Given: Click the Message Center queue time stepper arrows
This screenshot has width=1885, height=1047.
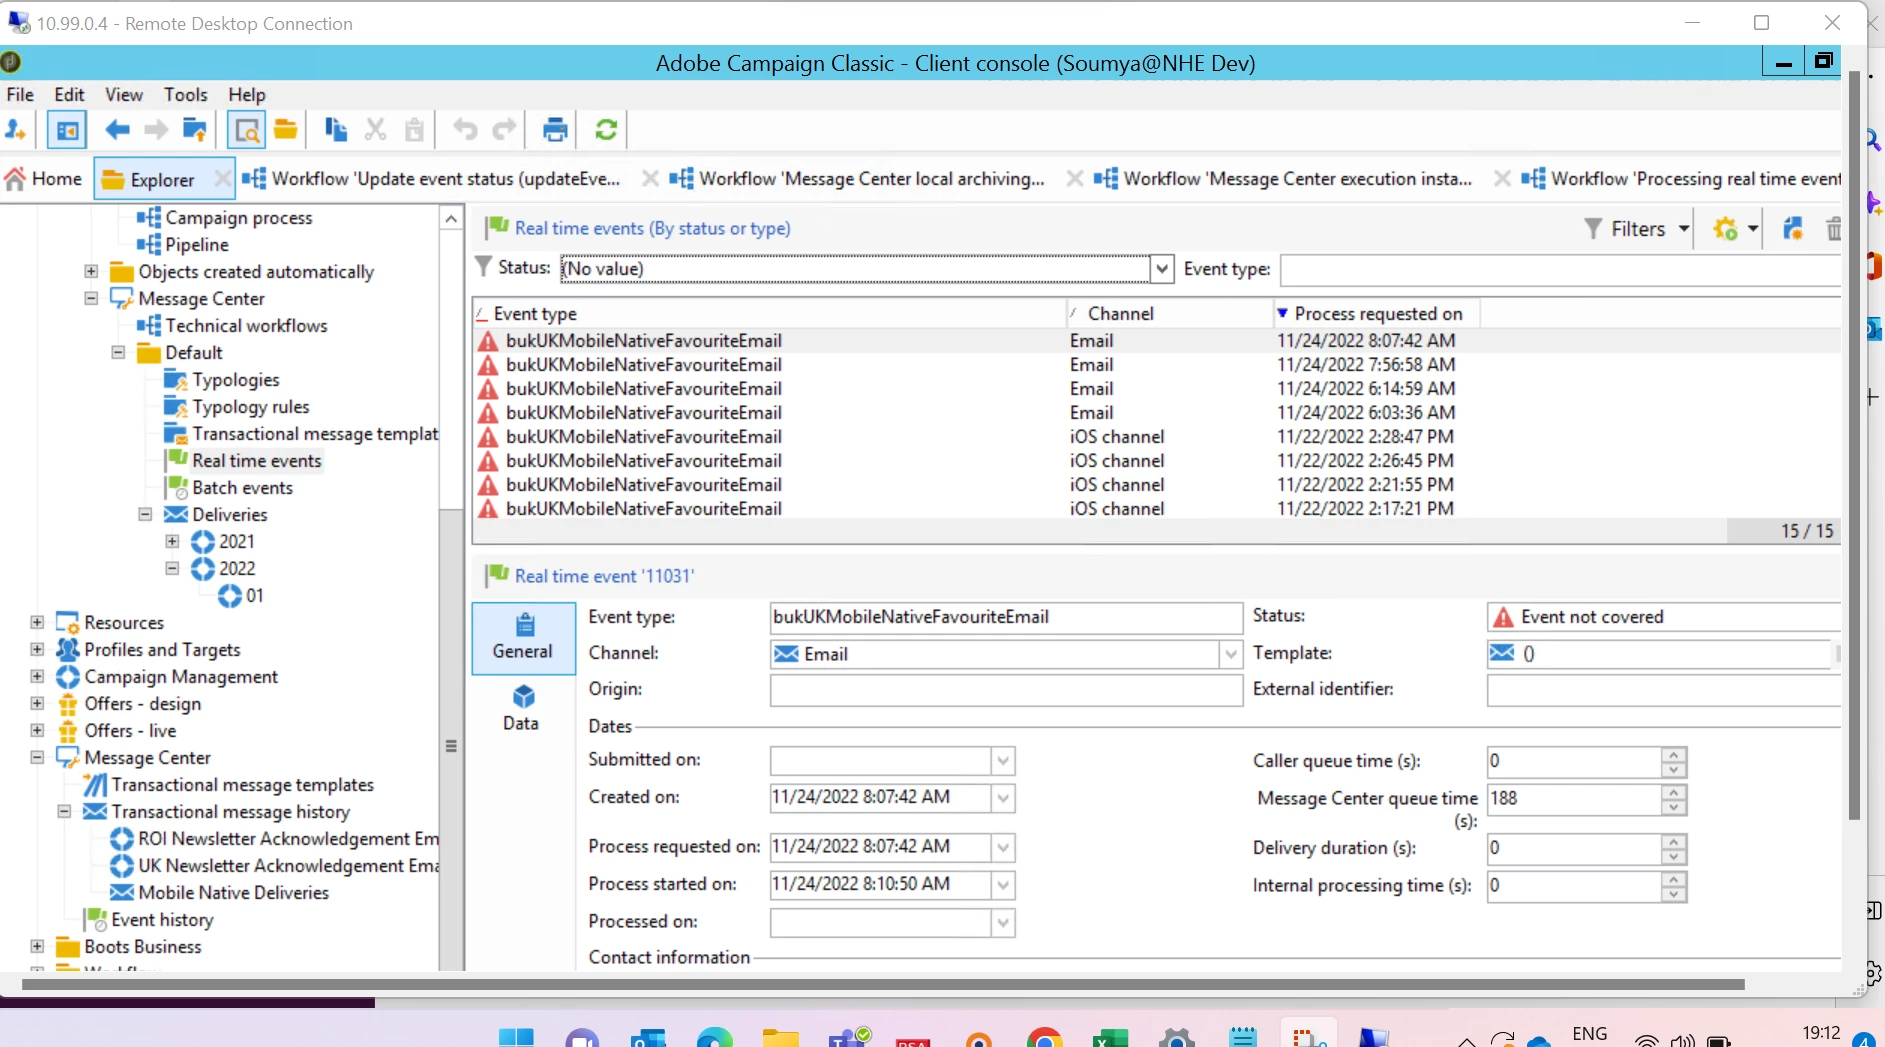Looking at the screenshot, I should (x=1674, y=799).
